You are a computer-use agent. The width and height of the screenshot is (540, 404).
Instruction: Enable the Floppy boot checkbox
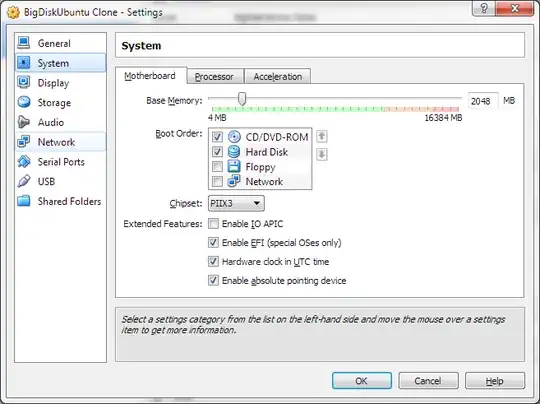217,167
